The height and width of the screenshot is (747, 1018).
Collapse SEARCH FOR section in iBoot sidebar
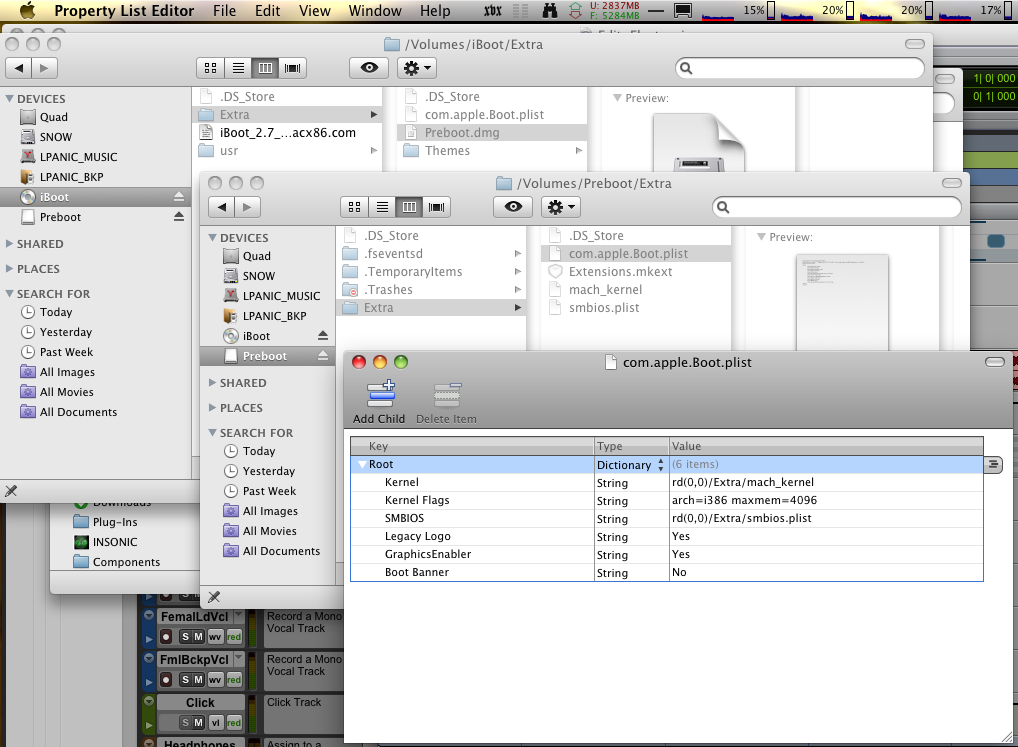(9, 293)
